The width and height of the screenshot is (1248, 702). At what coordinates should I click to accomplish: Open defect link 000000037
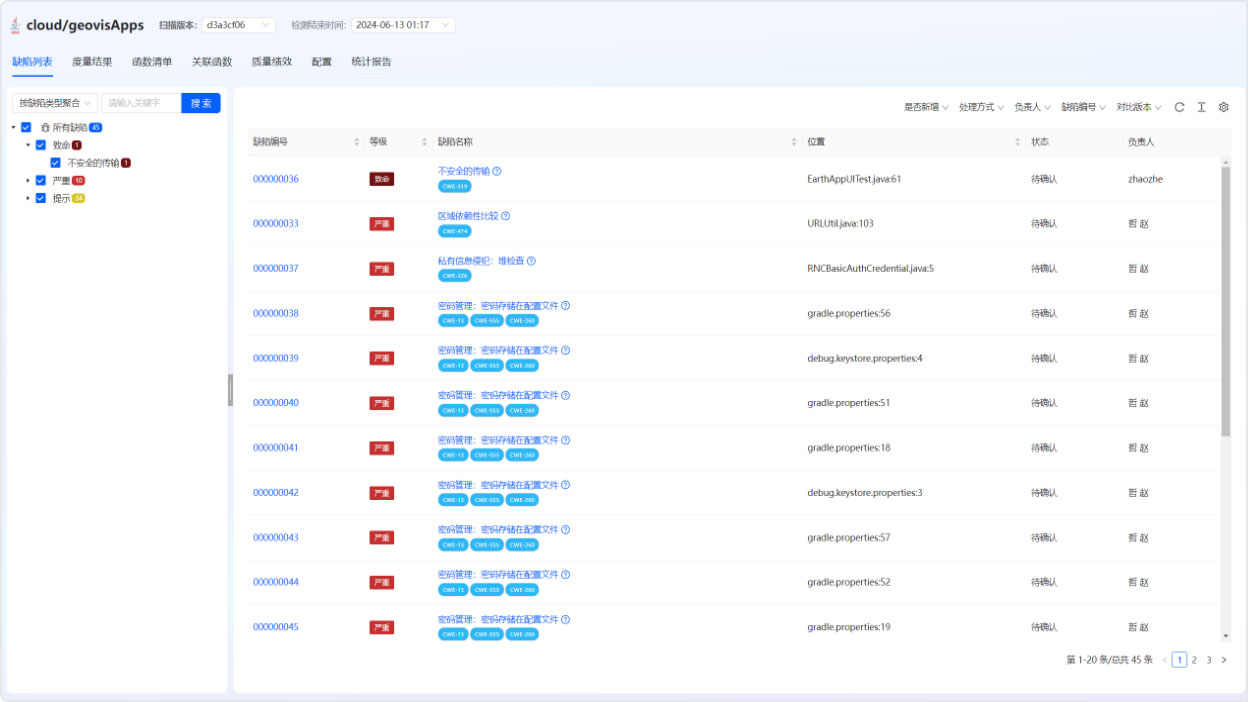pos(276,269)
